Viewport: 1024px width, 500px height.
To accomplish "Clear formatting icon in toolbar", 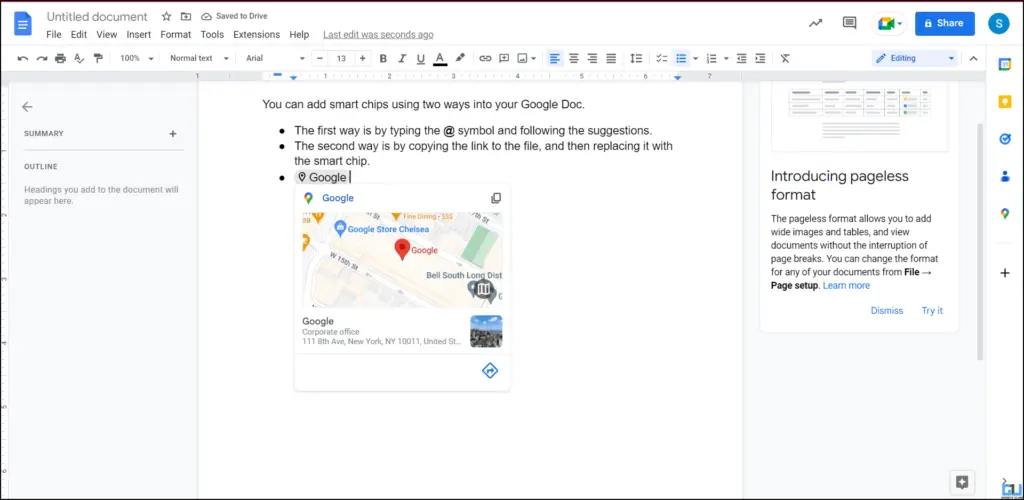I will pos(785,58).
